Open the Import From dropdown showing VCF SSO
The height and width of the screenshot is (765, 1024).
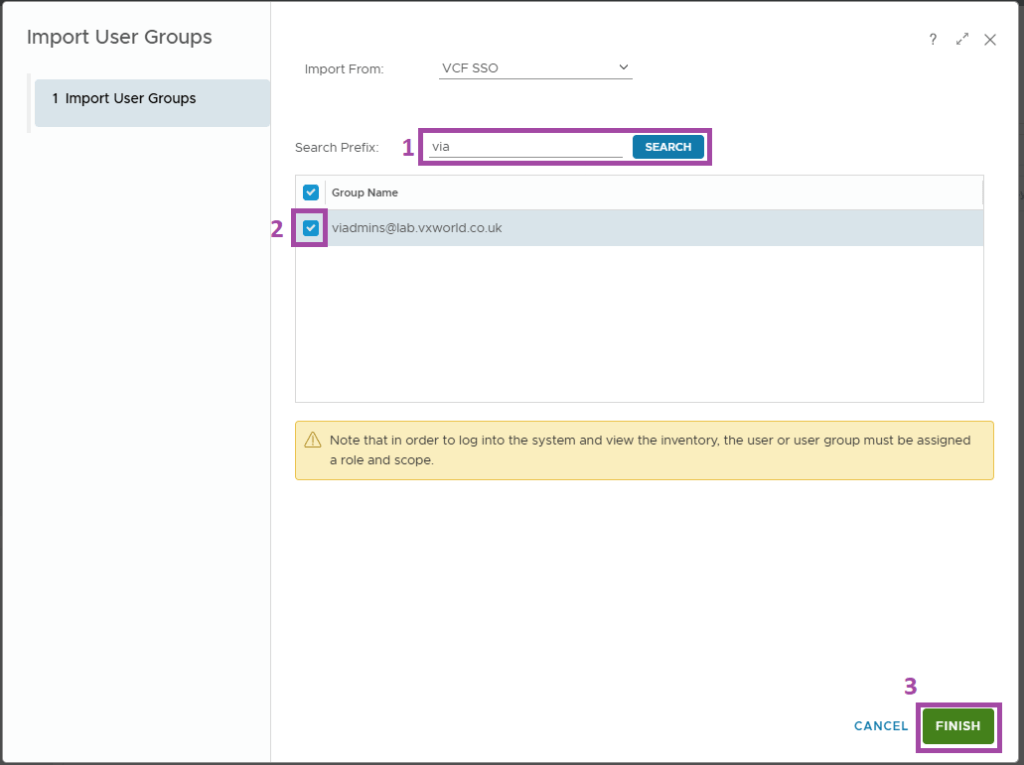pos(535,68)
